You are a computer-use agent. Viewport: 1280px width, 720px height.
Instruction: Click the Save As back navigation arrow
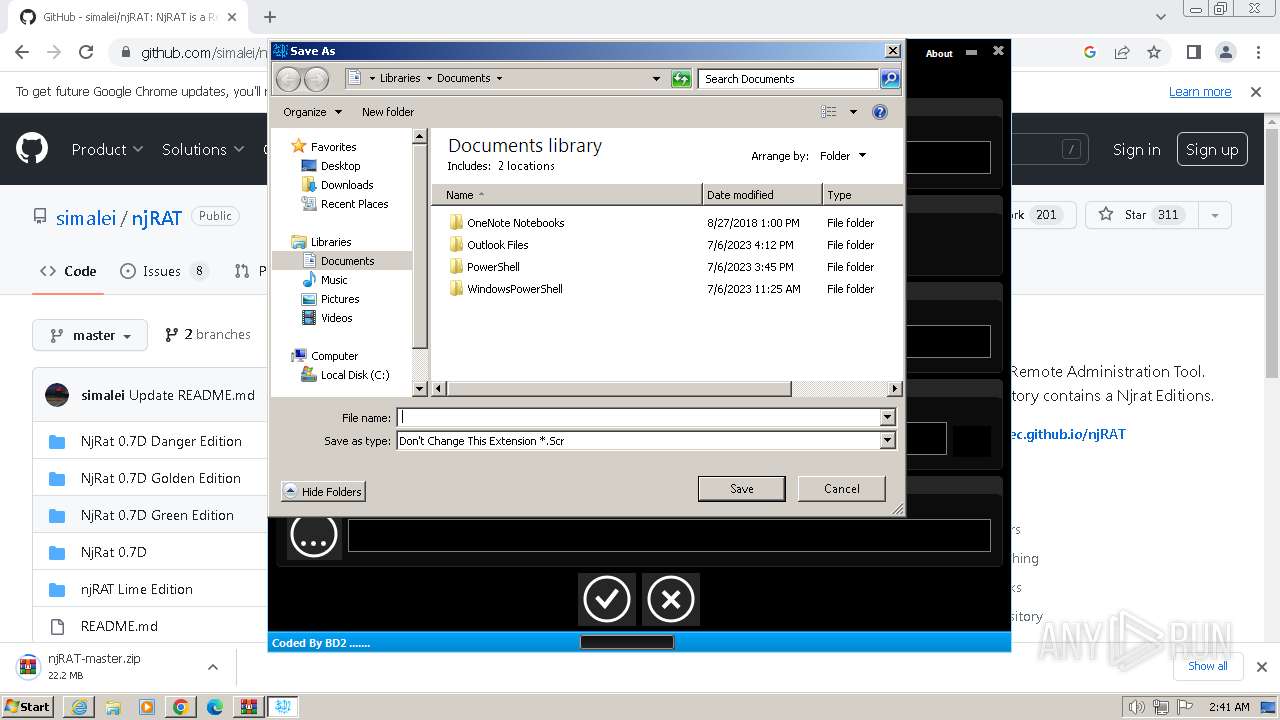pos(288,79)
